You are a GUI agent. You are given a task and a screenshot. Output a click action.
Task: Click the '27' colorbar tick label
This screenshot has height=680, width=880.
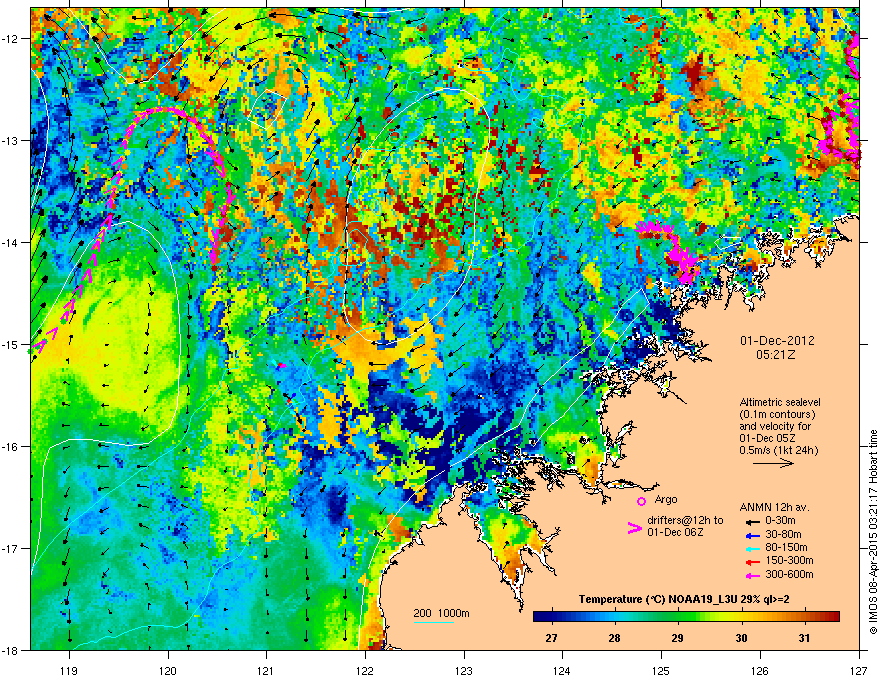(552, 638)
